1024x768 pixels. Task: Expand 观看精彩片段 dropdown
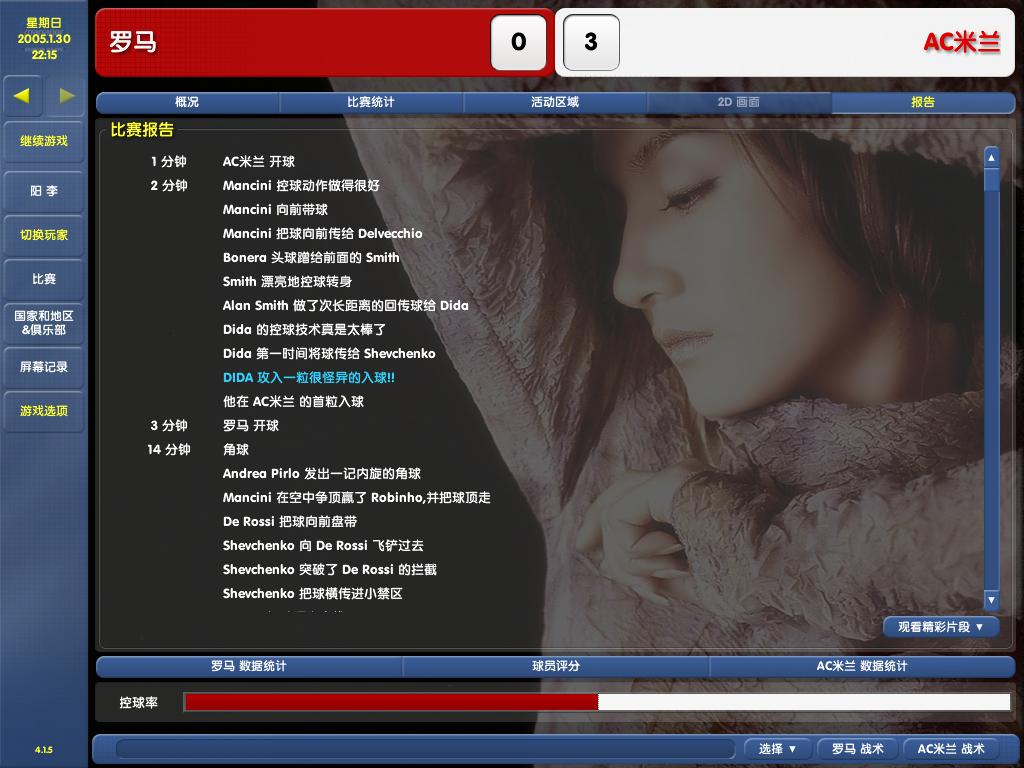tap(941, 627)
